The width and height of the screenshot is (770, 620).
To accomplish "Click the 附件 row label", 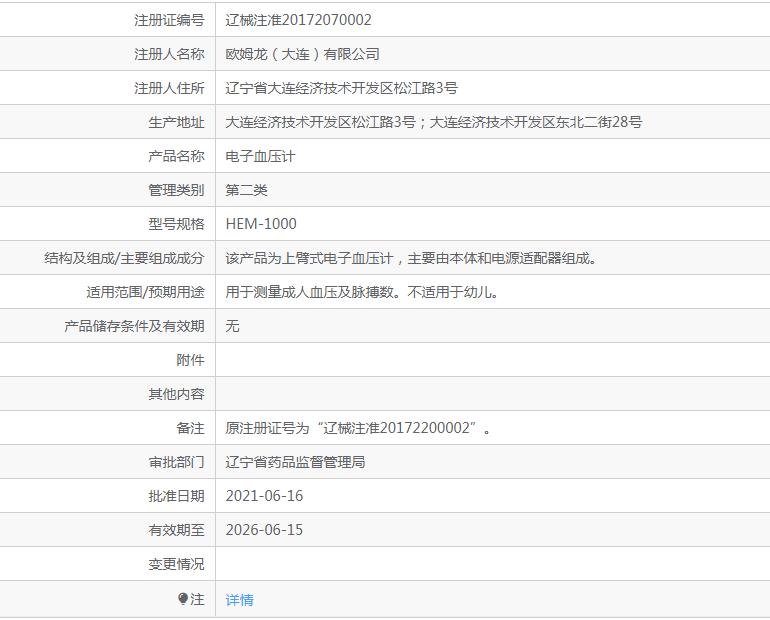I will click(x=190, y=360).
